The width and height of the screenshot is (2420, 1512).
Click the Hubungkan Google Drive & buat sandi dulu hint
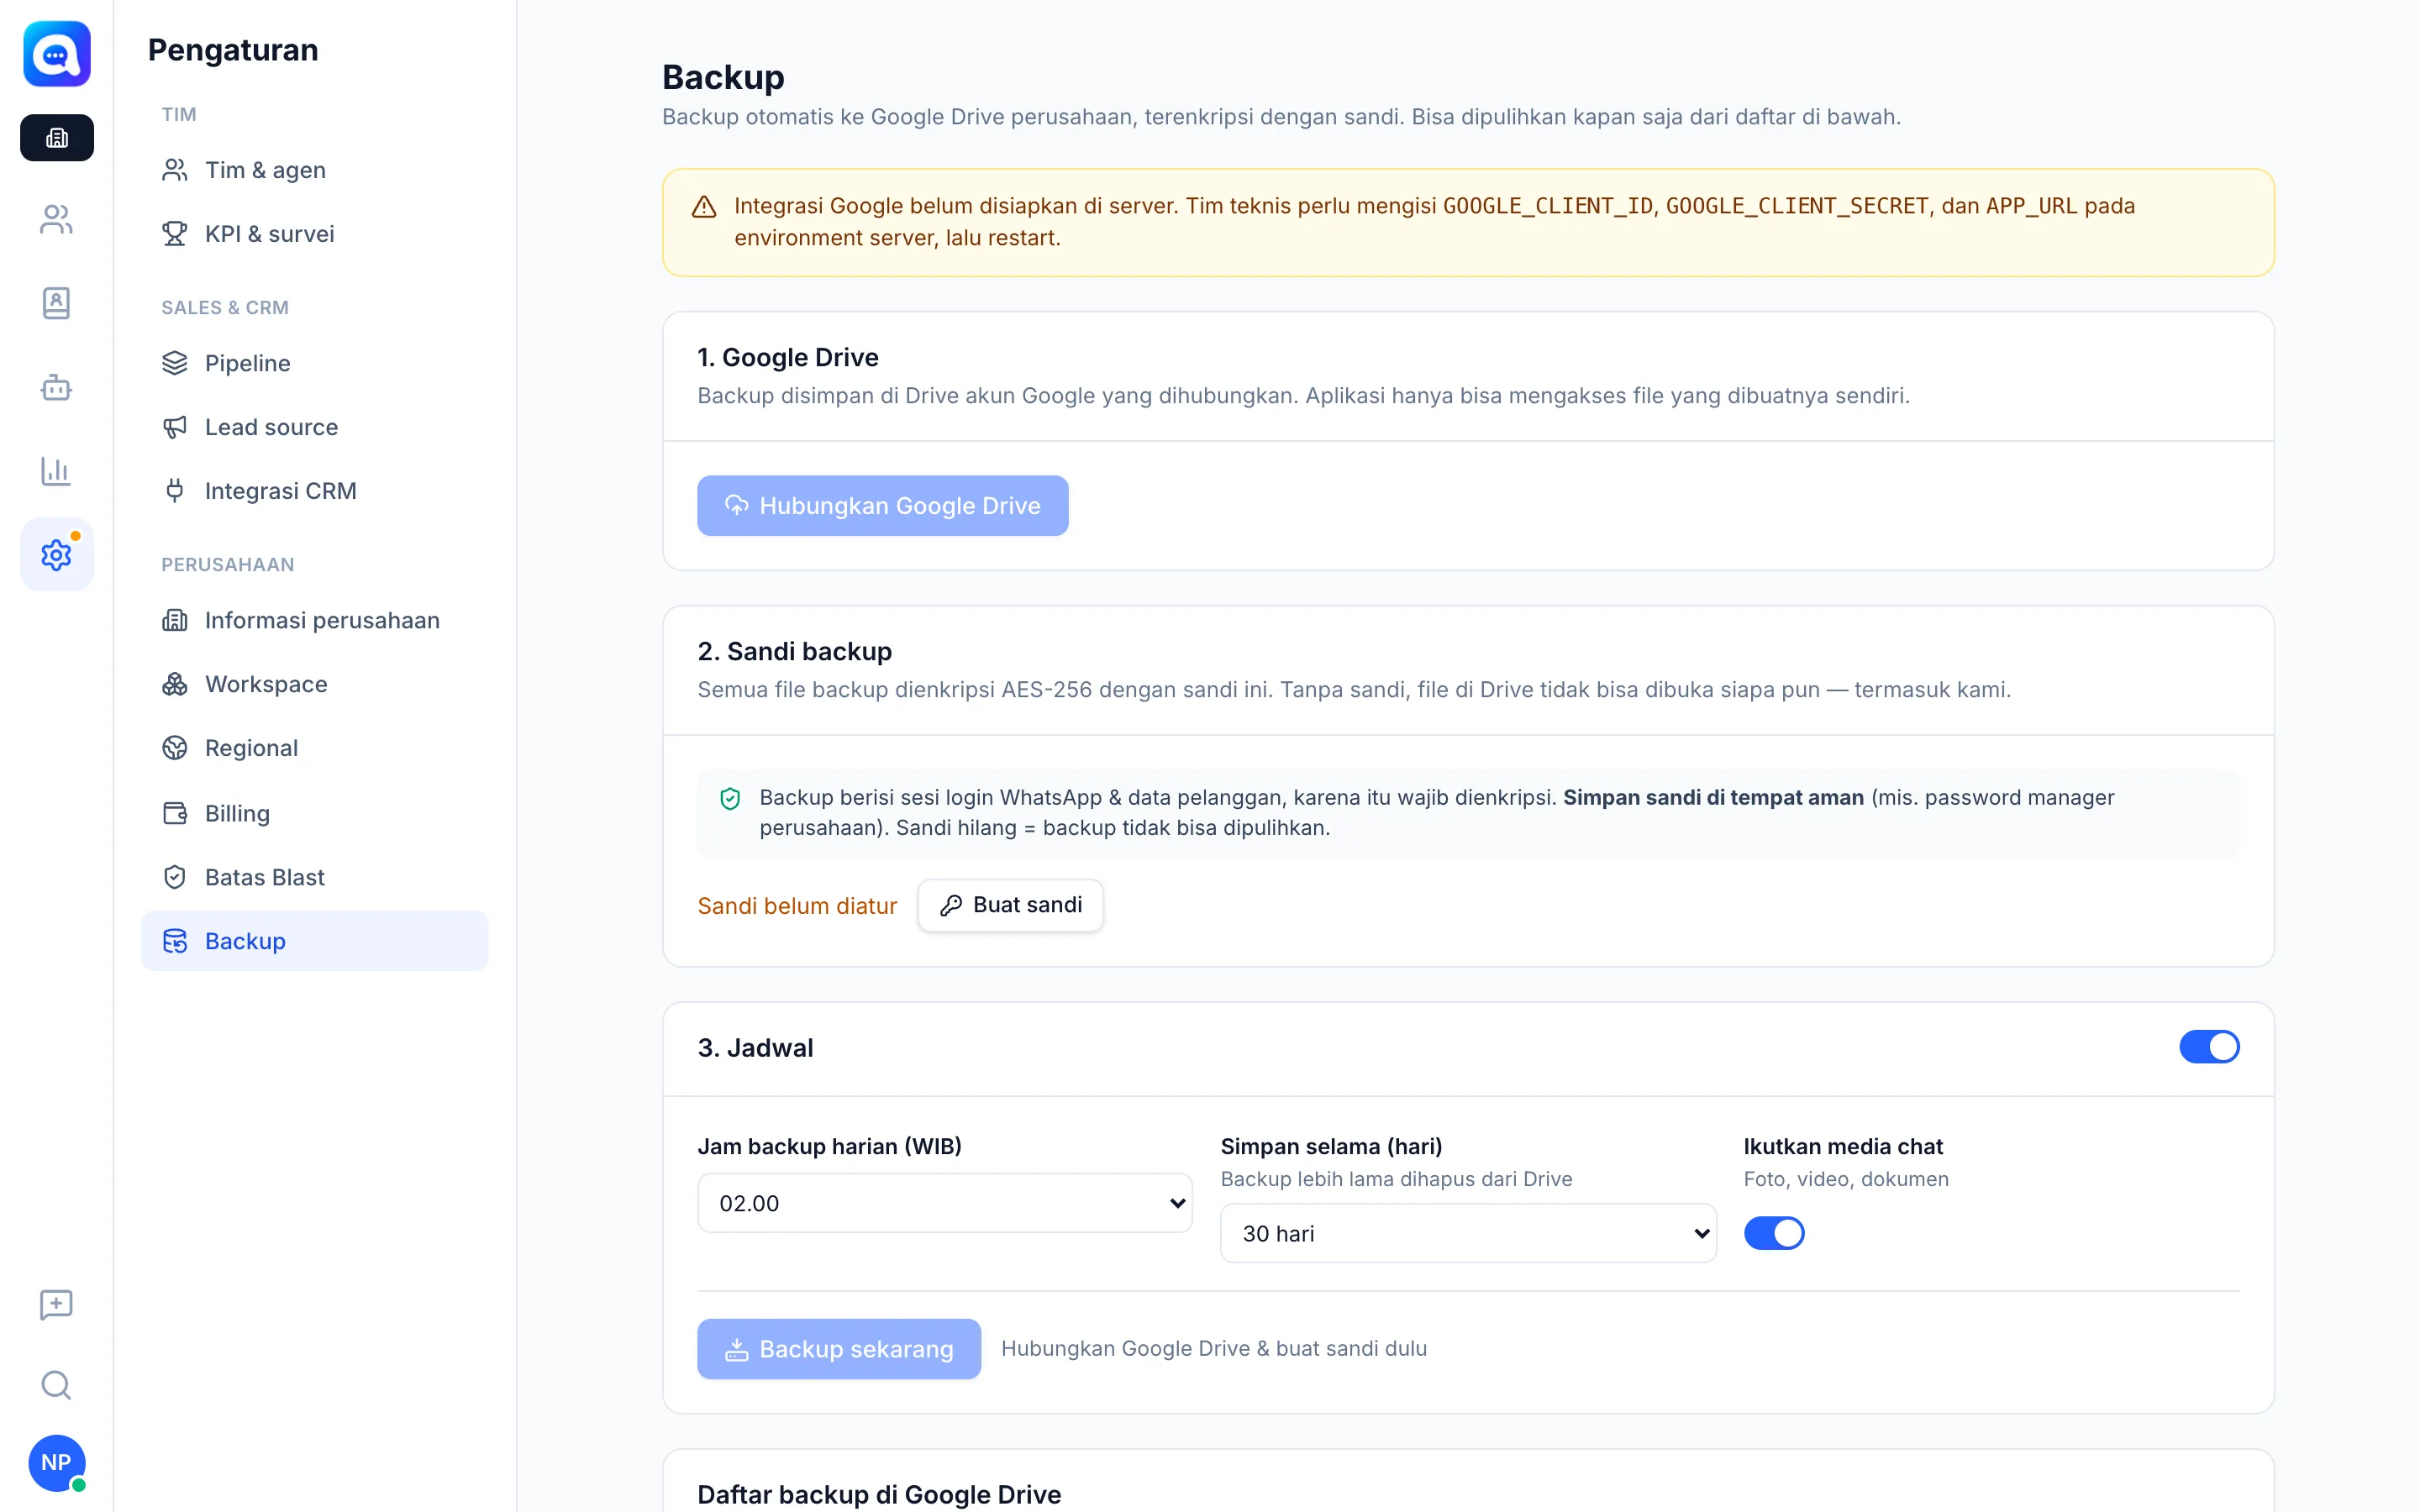coord(1214,1349)
